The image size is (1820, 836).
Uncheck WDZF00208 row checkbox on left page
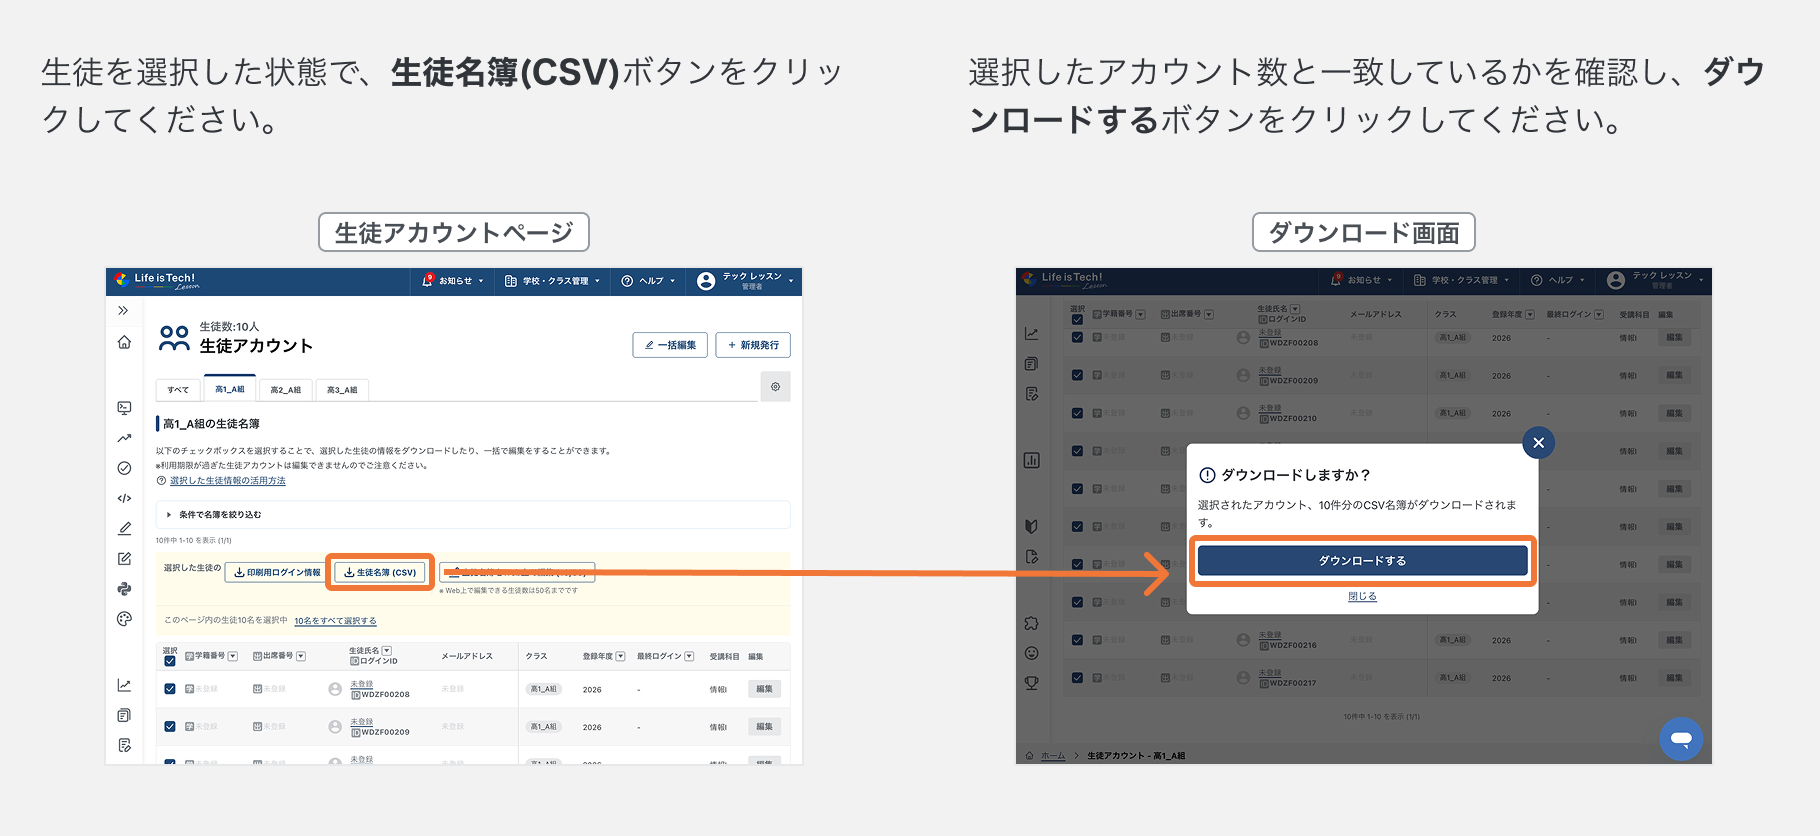click(170, 689)
